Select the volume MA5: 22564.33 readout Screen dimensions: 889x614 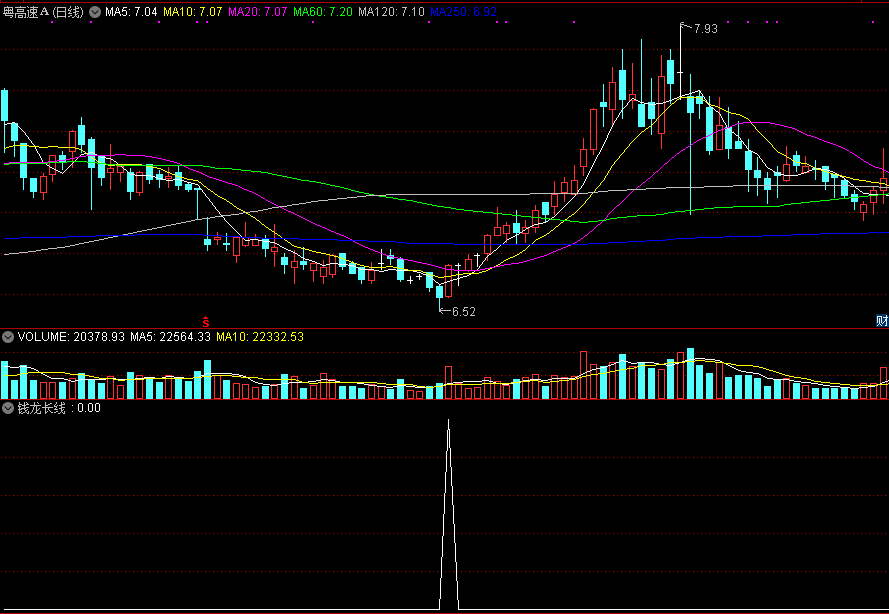(170, 337)
